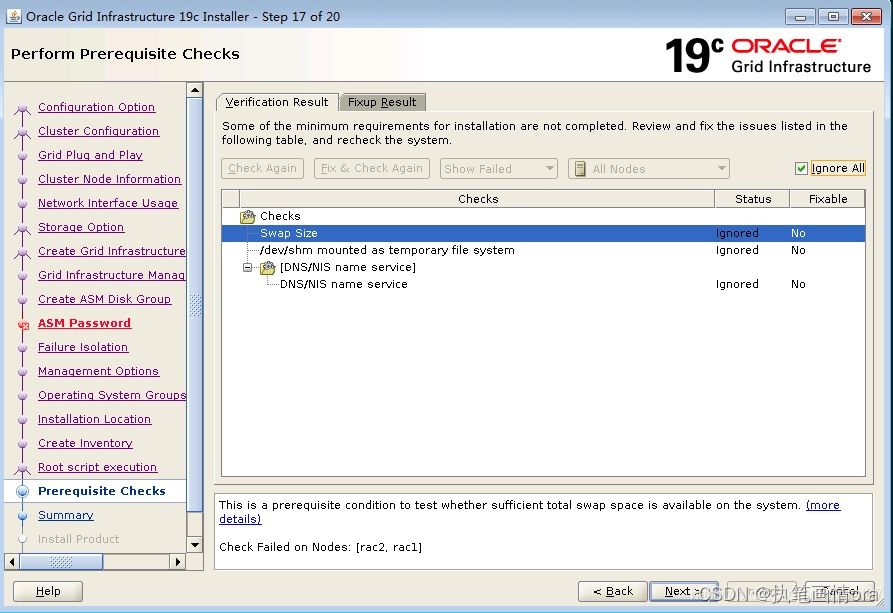Select the Verification Result tab
This screenshot has width=893, height=613.
277,101
